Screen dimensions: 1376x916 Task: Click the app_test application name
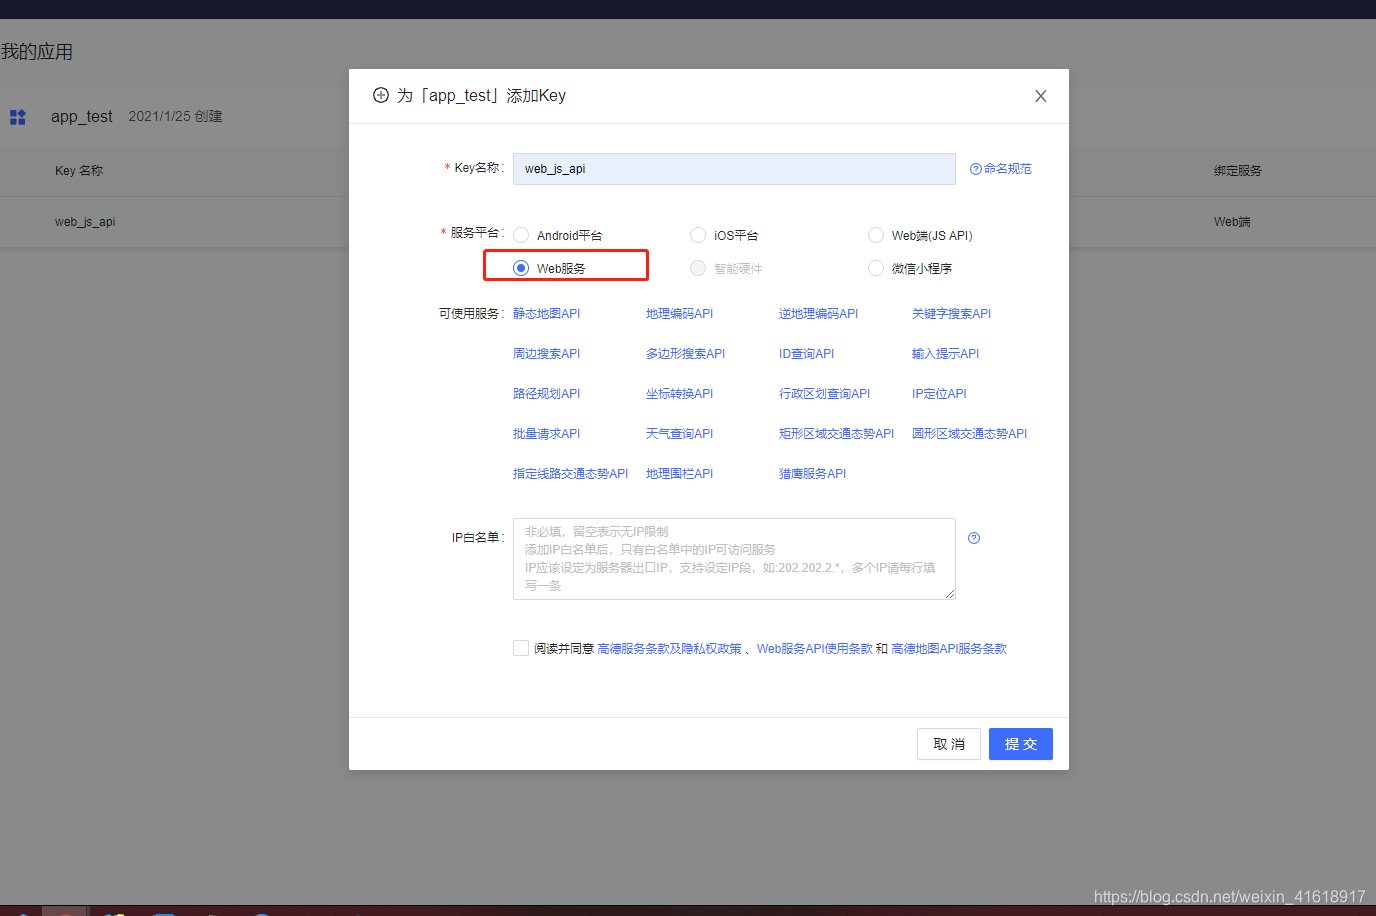coord(82,117)
